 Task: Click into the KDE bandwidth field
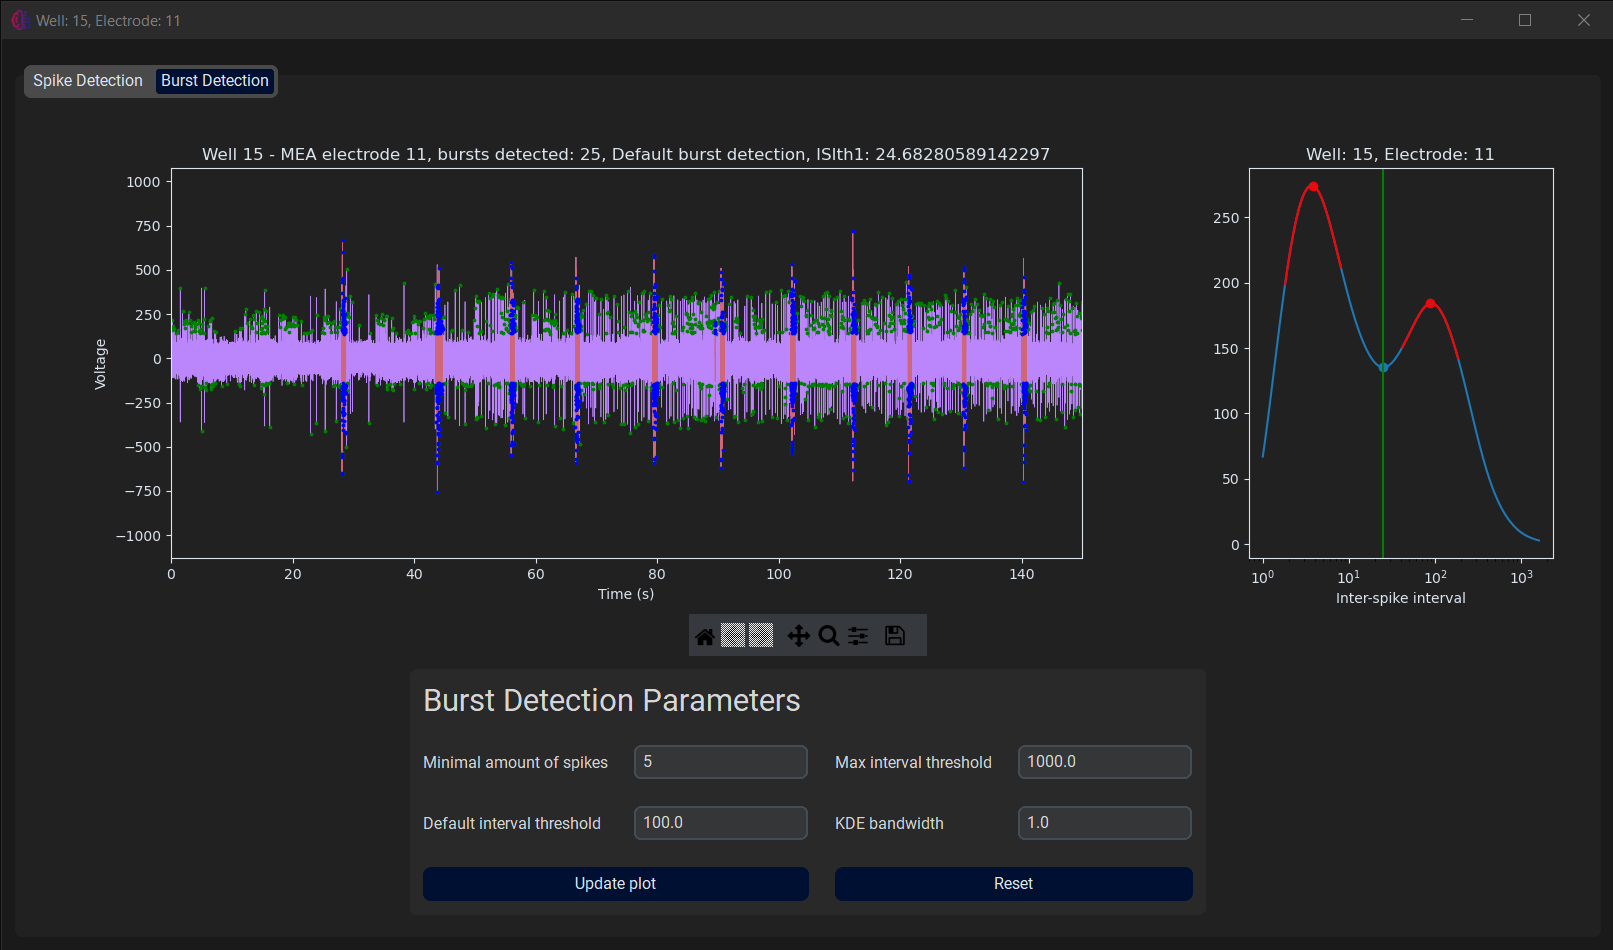coord(1104,823)
